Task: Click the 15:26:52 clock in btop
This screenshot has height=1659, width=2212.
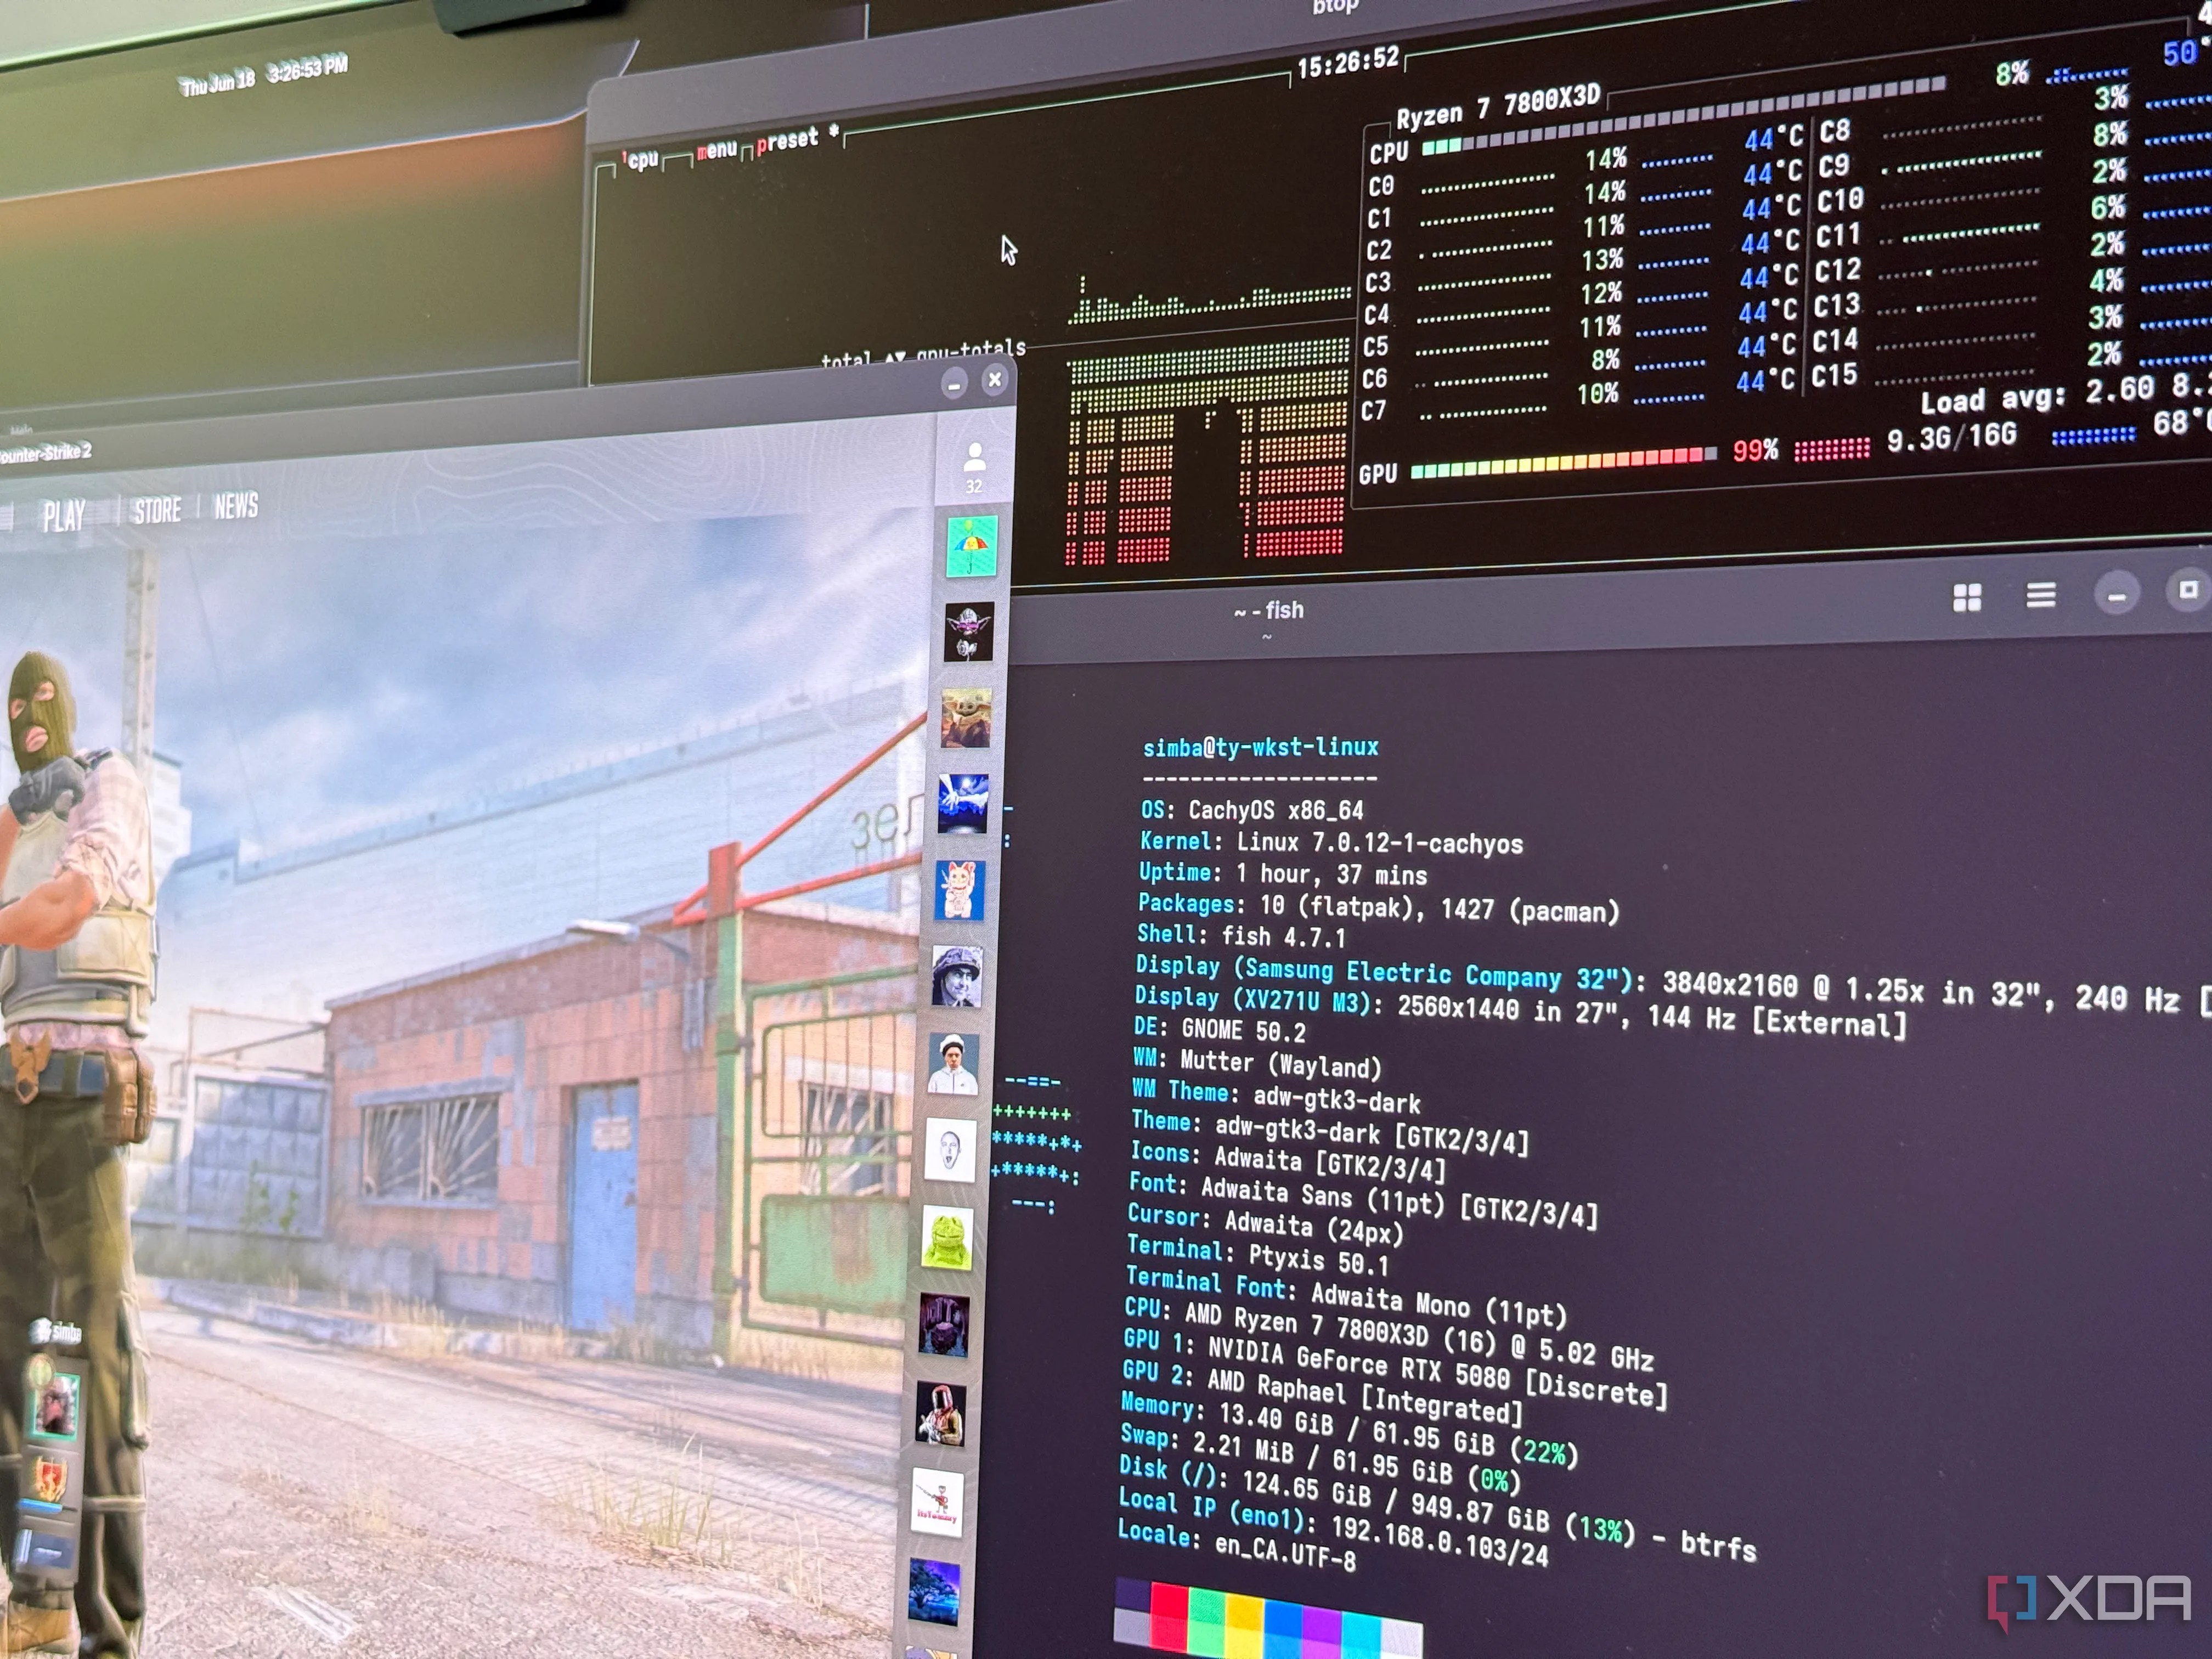Action: (x=1348, y=63)
